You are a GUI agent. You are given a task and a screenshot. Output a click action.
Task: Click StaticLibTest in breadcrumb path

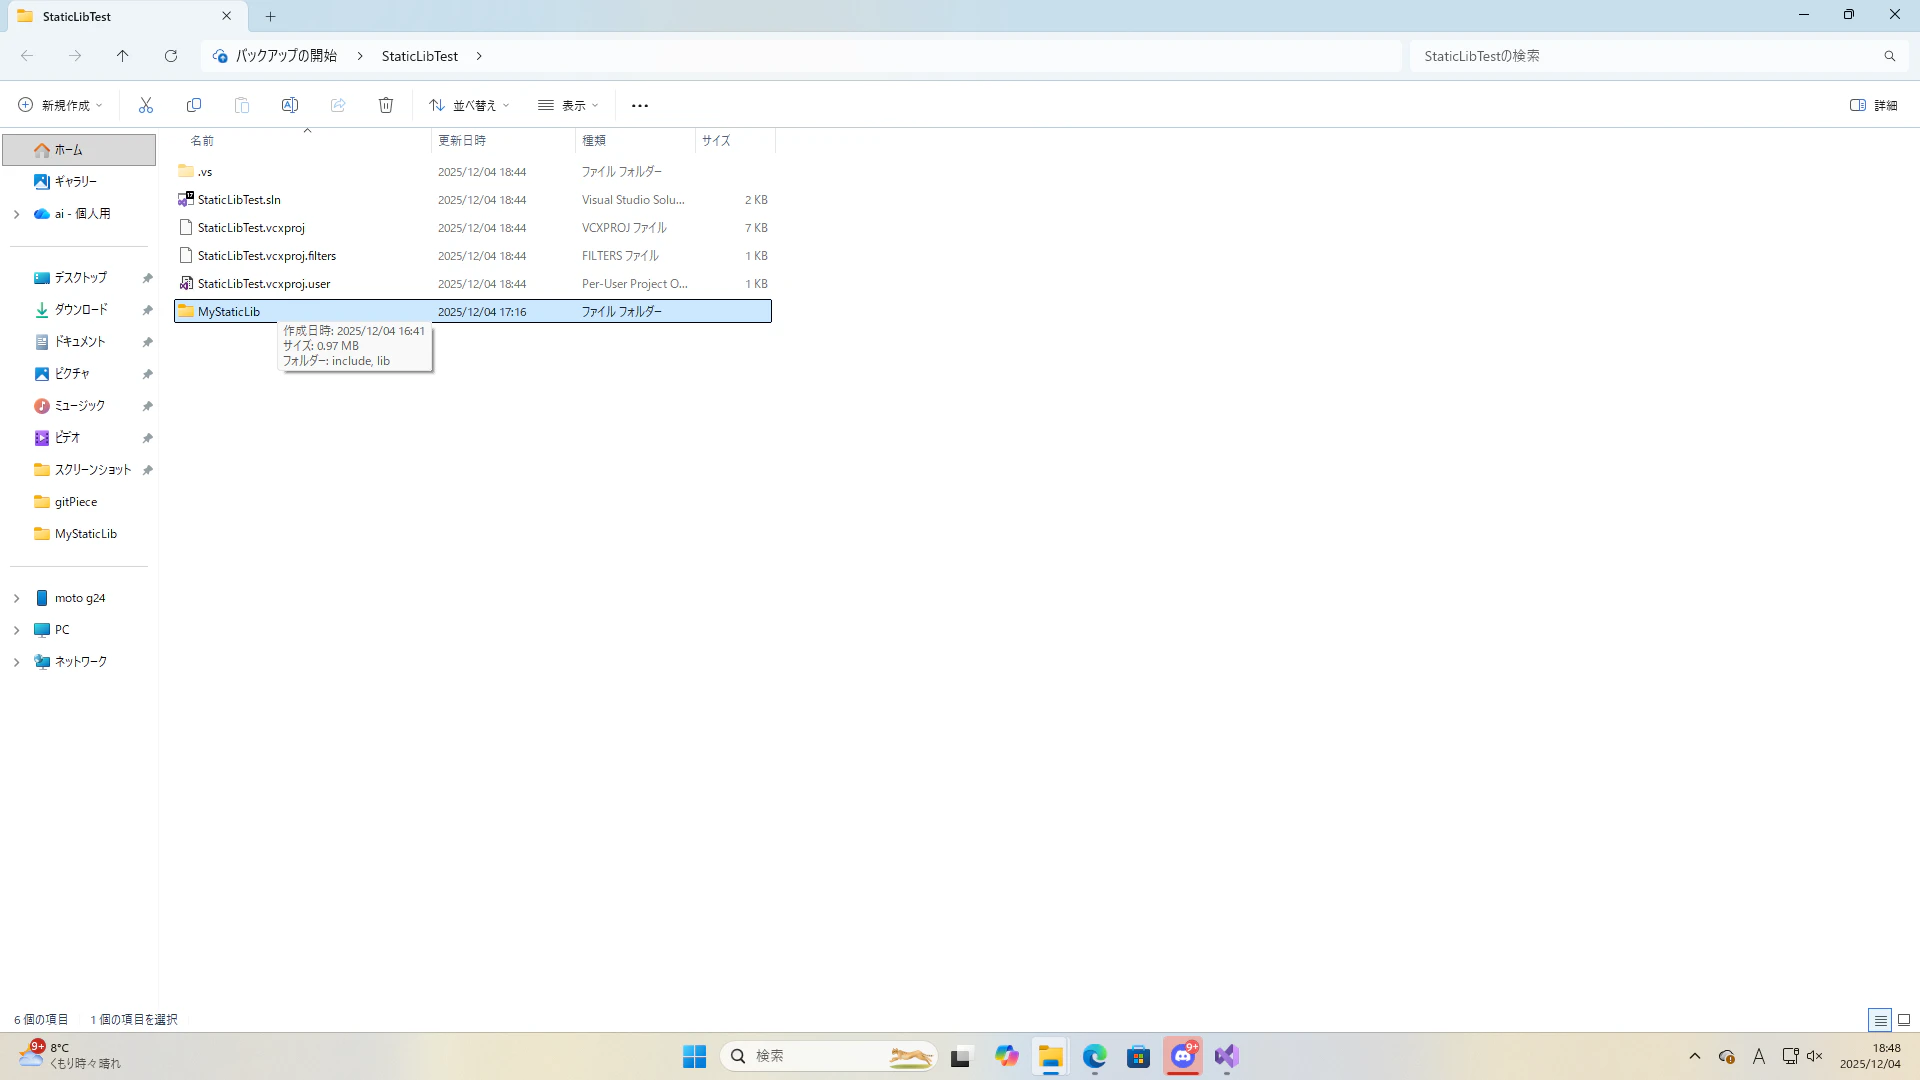pyautogui.click(x=420, y=56)
